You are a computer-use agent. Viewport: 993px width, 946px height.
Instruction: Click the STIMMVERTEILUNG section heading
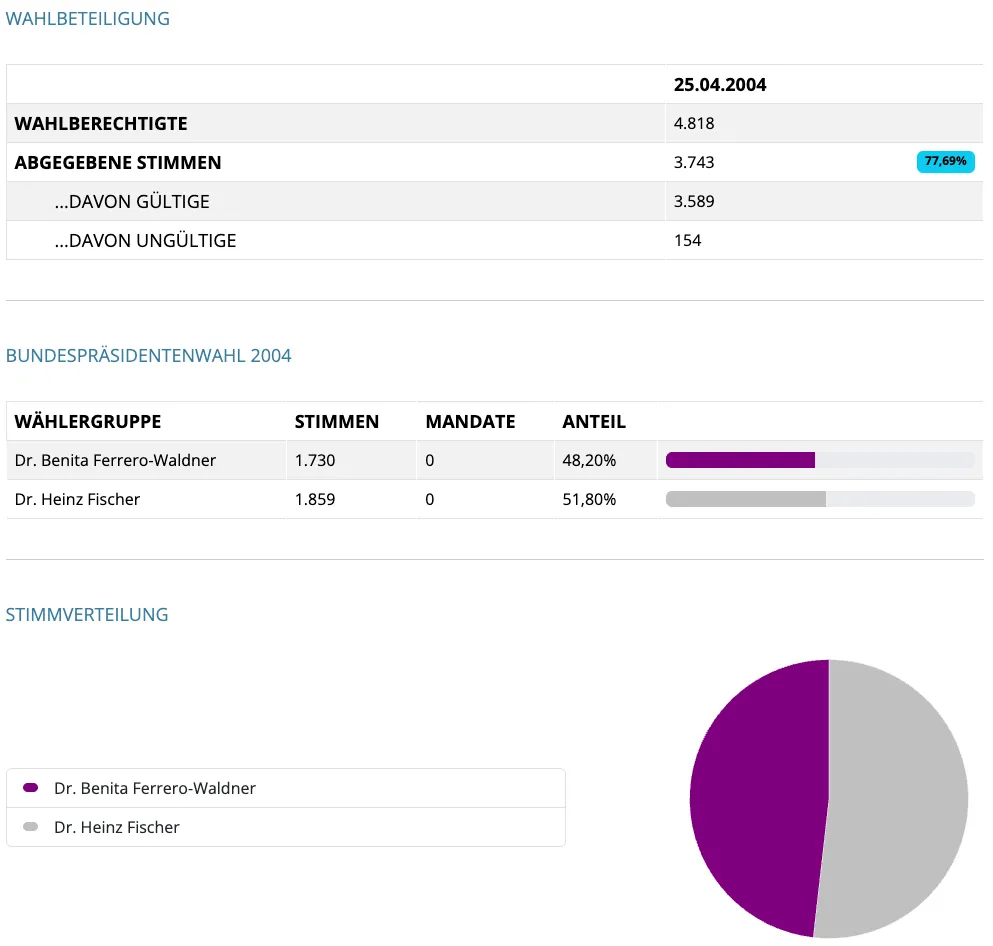click(87, 615)
